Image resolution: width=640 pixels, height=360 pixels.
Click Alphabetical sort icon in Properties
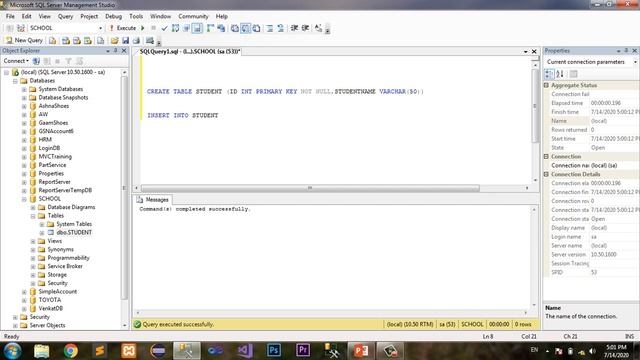(x=560, y=74)
